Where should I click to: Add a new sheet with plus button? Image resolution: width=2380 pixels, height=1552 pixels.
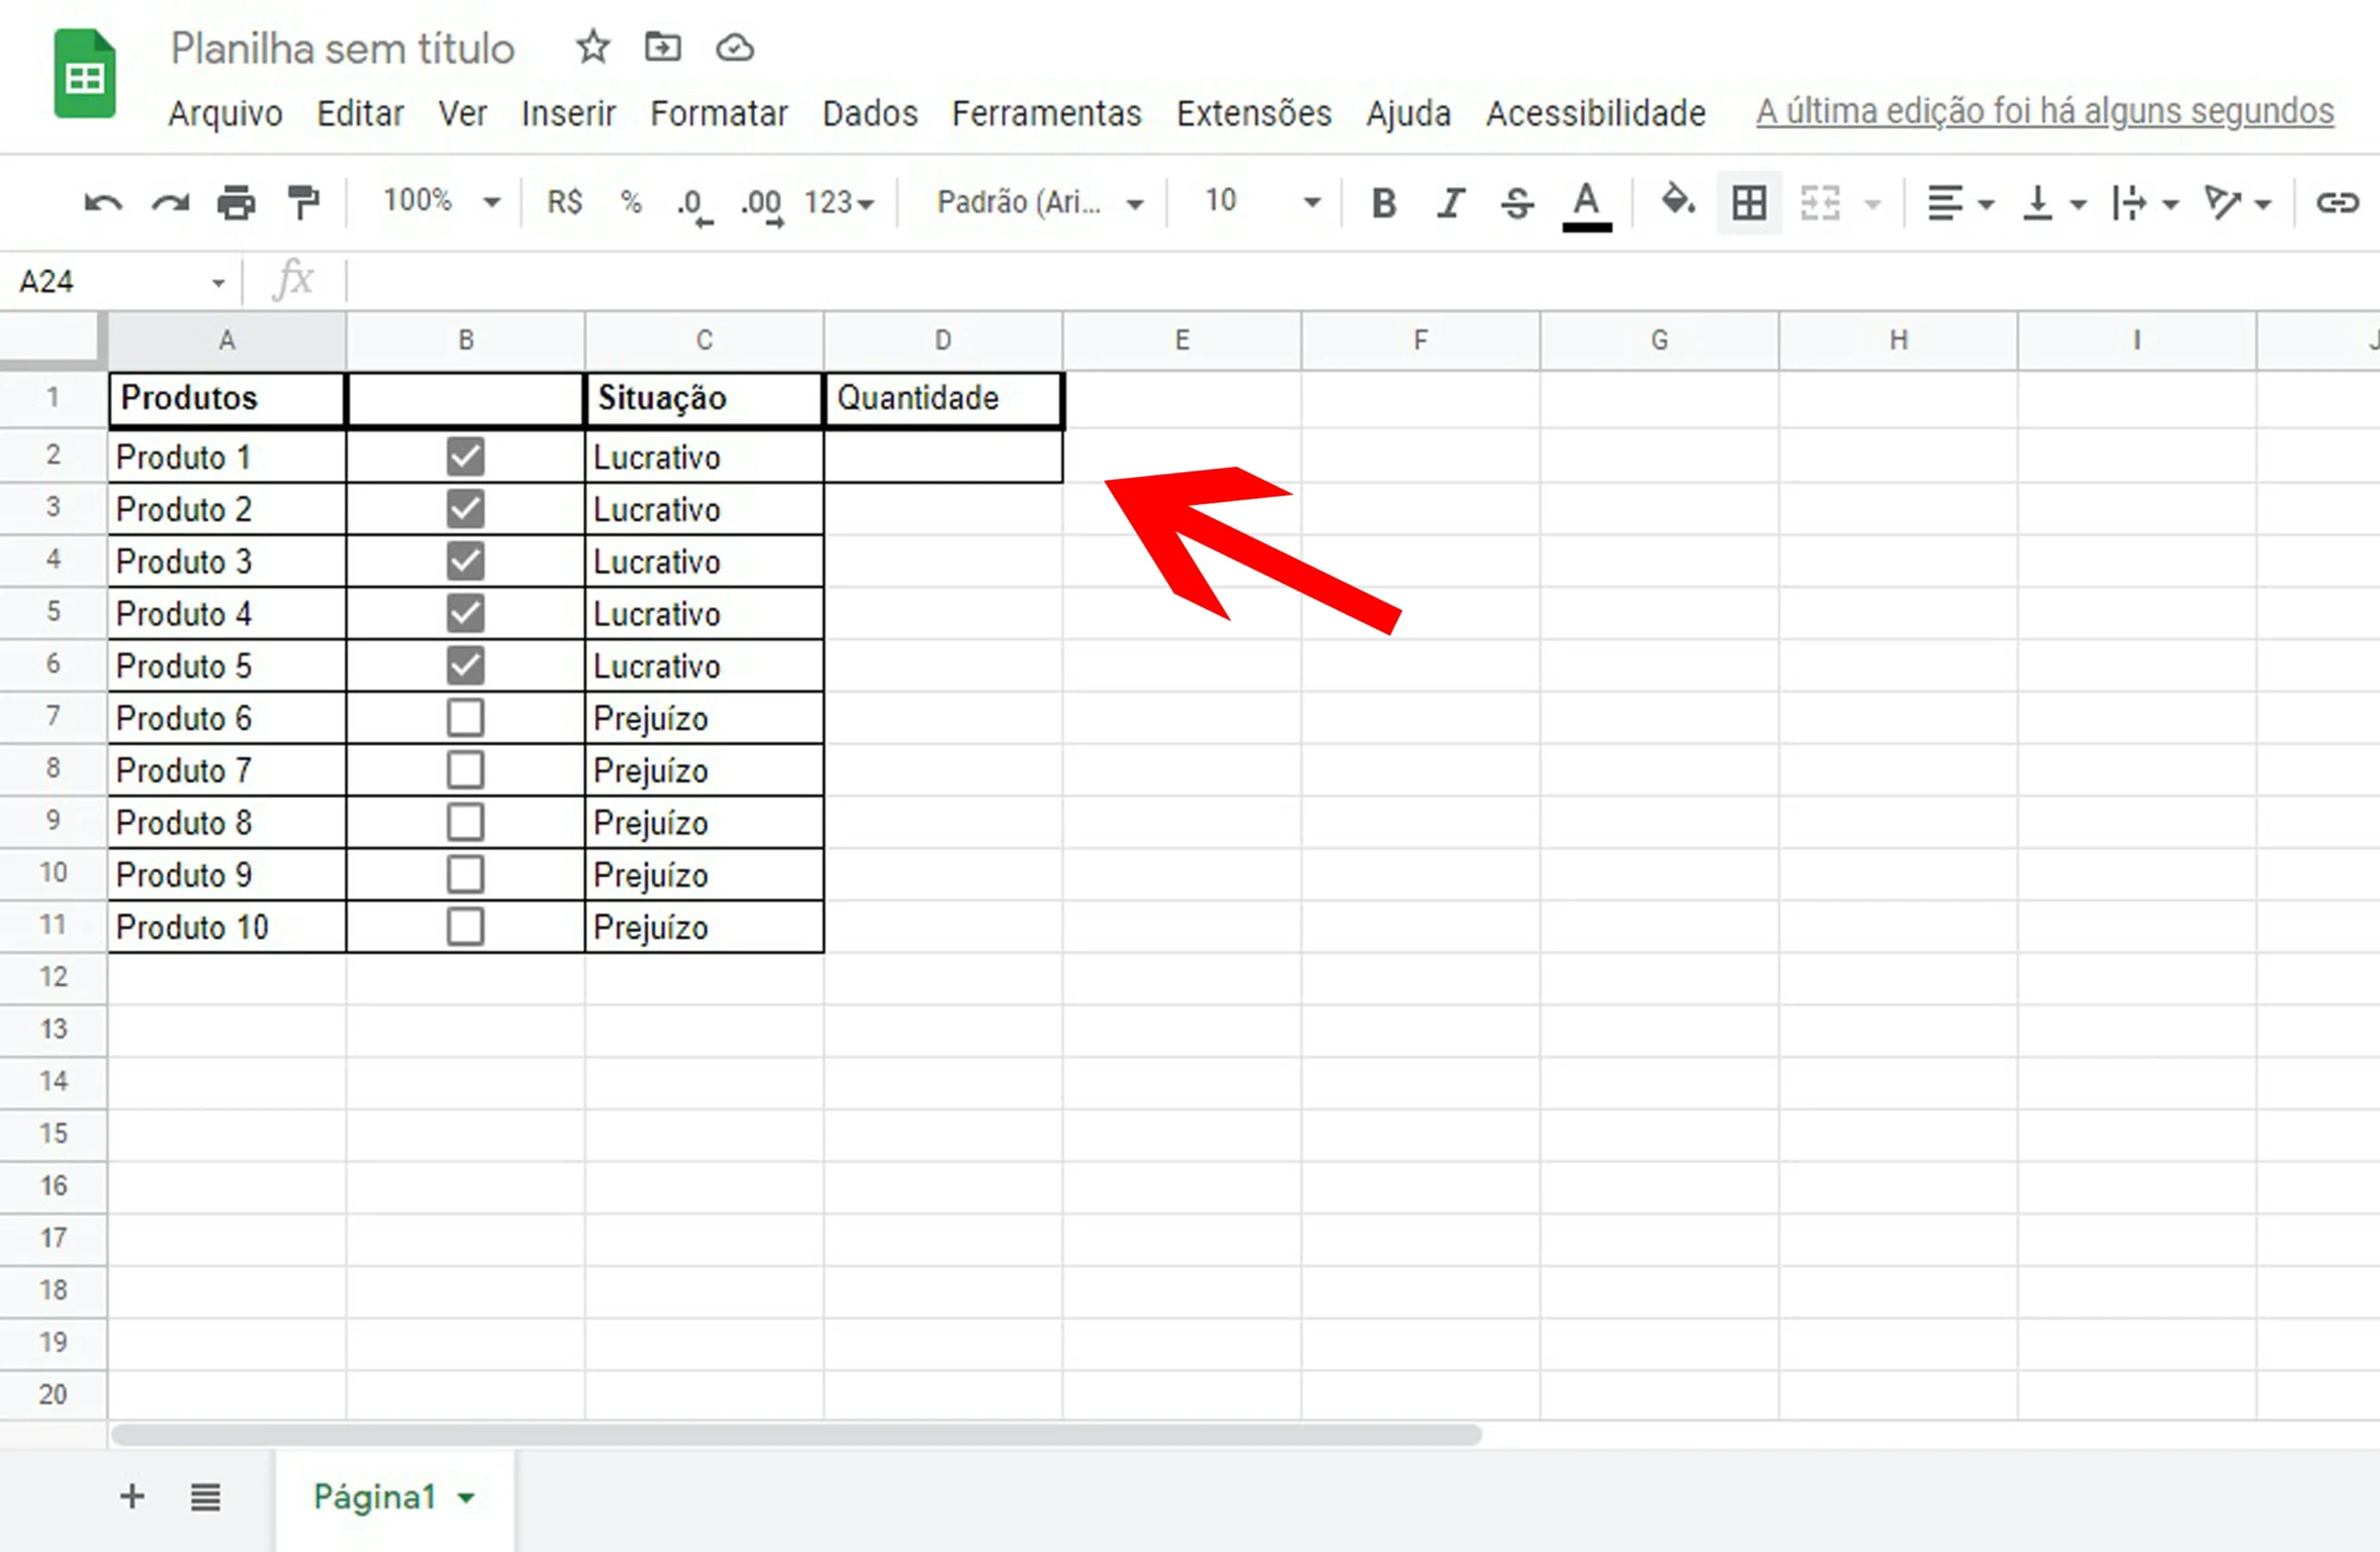click(x=132, y=1497)
